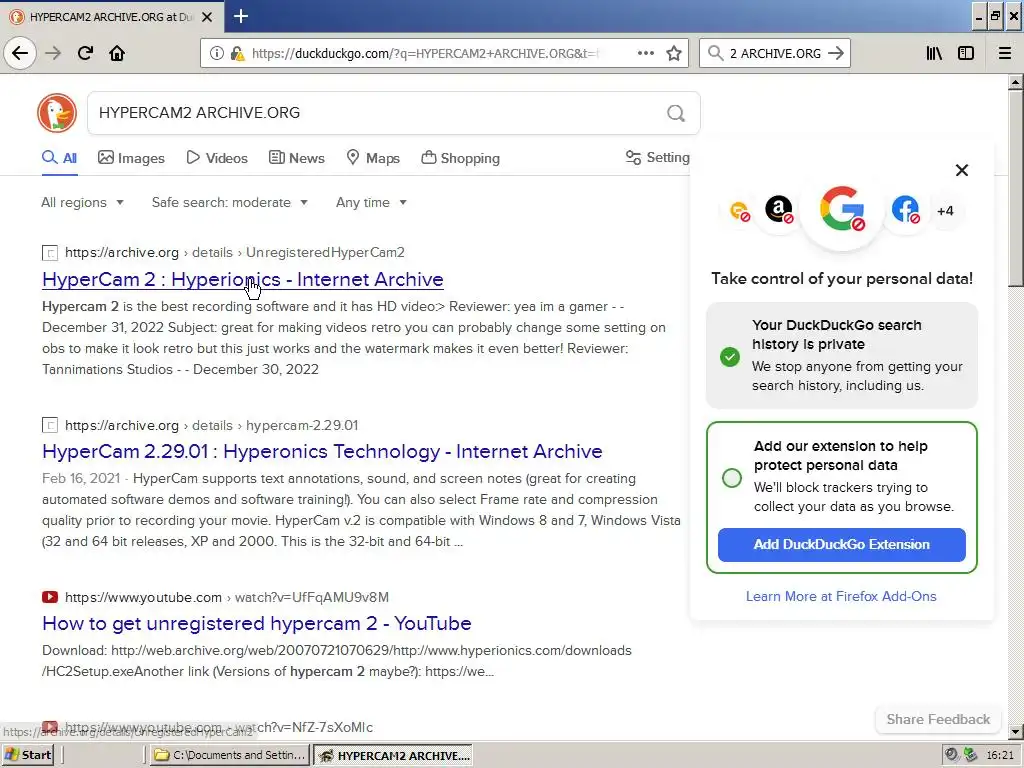Click the Amazon blocked tracker icon

click(x=778, y=210)
